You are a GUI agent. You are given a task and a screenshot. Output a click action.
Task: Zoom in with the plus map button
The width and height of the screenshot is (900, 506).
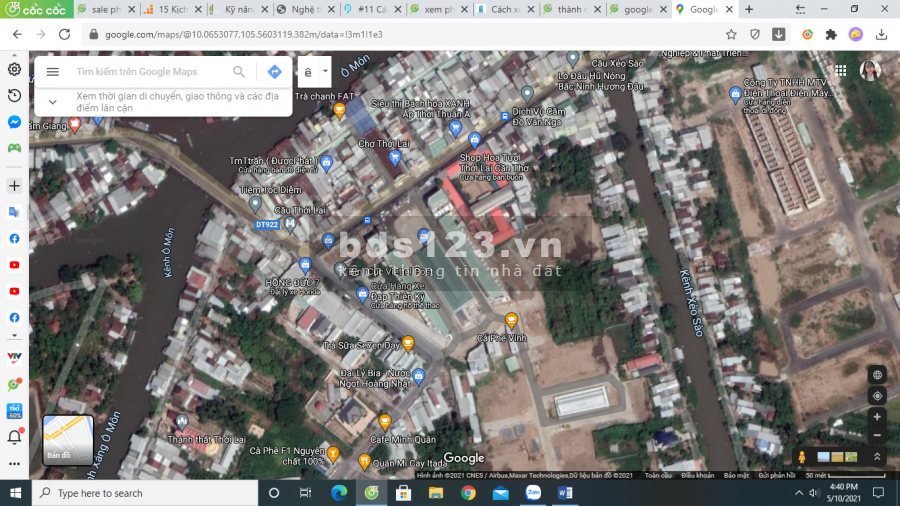coord(877,417)
